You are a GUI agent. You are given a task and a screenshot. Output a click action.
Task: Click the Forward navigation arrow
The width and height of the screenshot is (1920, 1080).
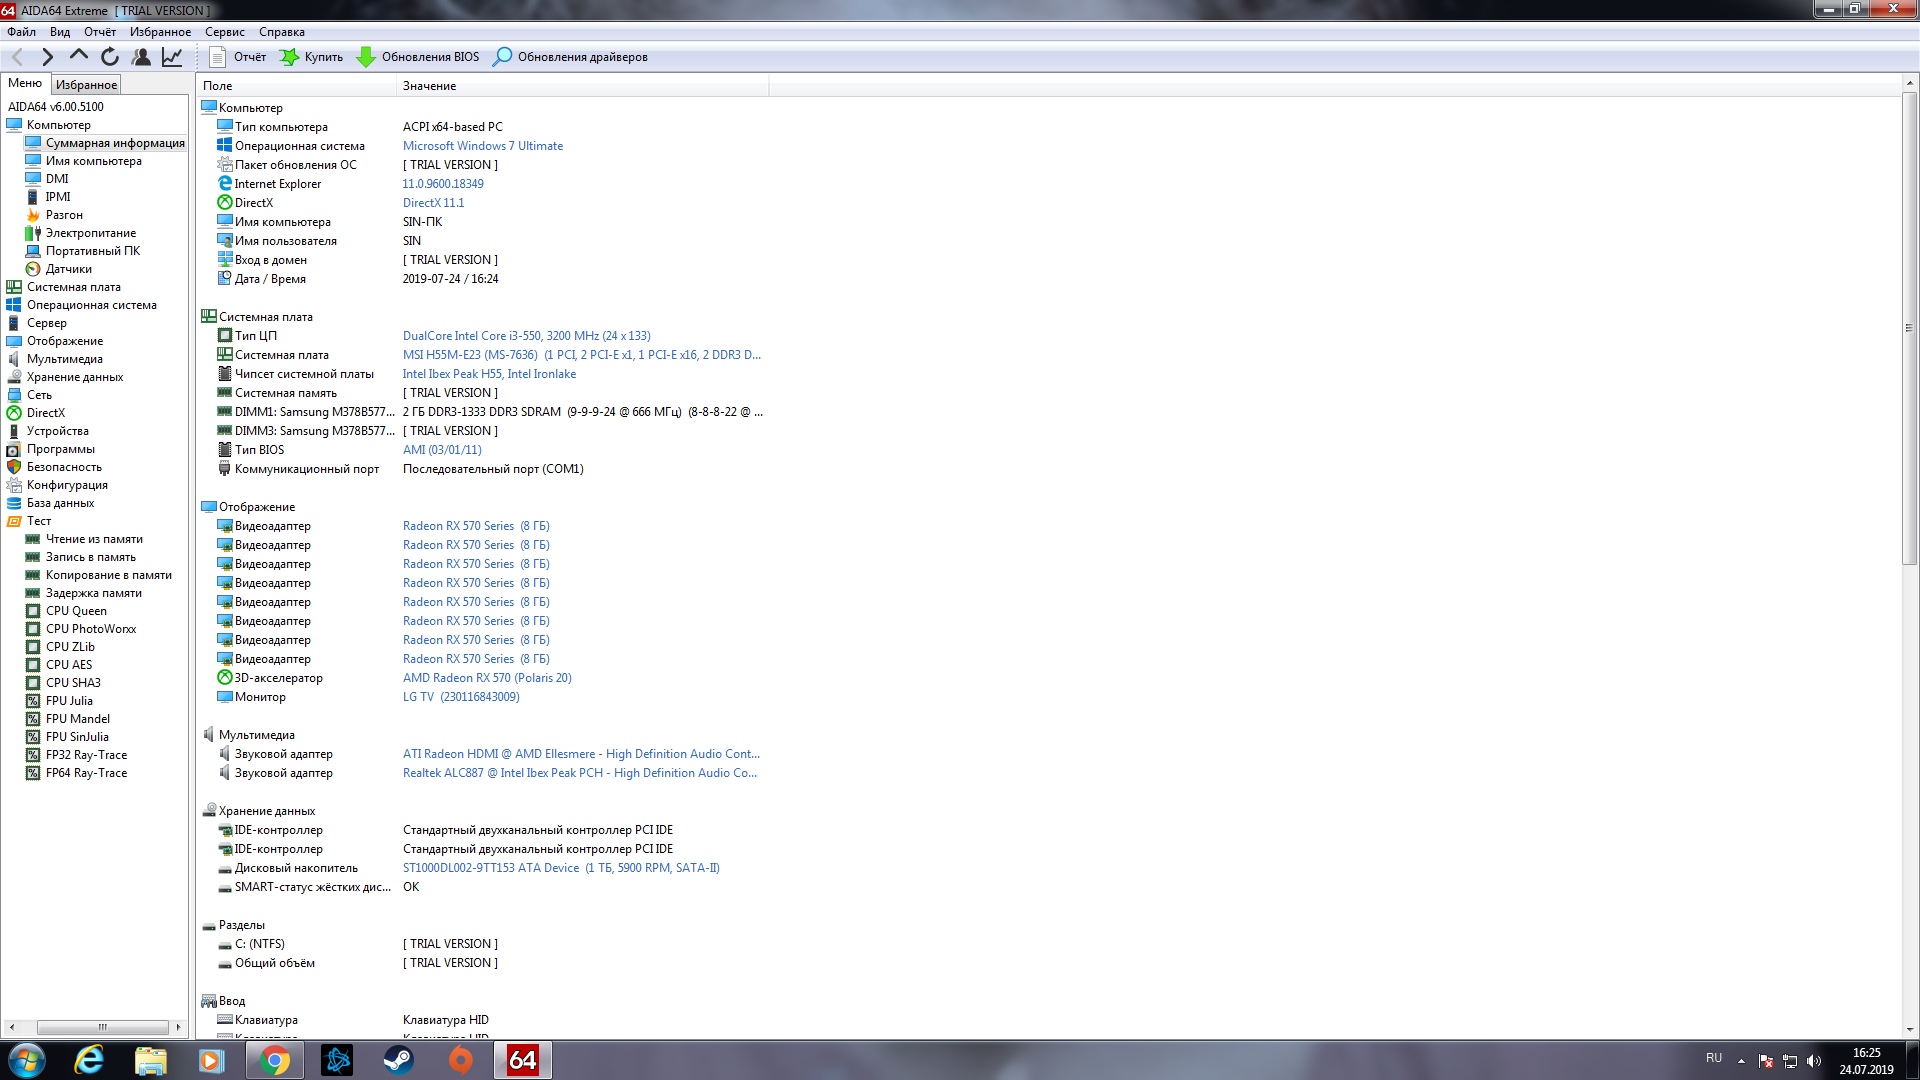[x=47, y=57]
